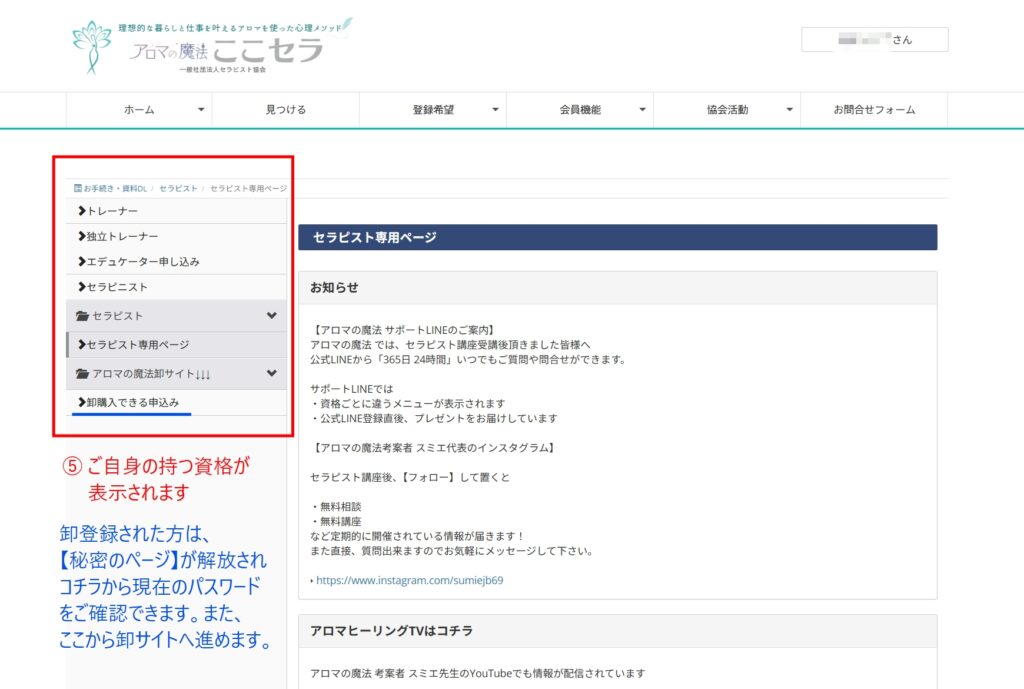1024x689 pixels.
Task: Click the user name box at top right
Action: coord(874,40)
